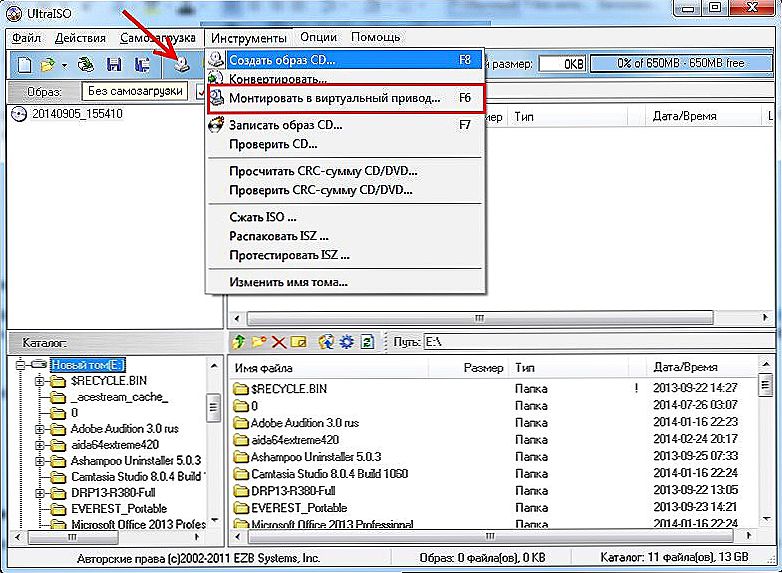Image resolution: width=782 pixels, height=573 pixels.
Task: Sort lower list by Дата/Время header
Action: point(685,368)
